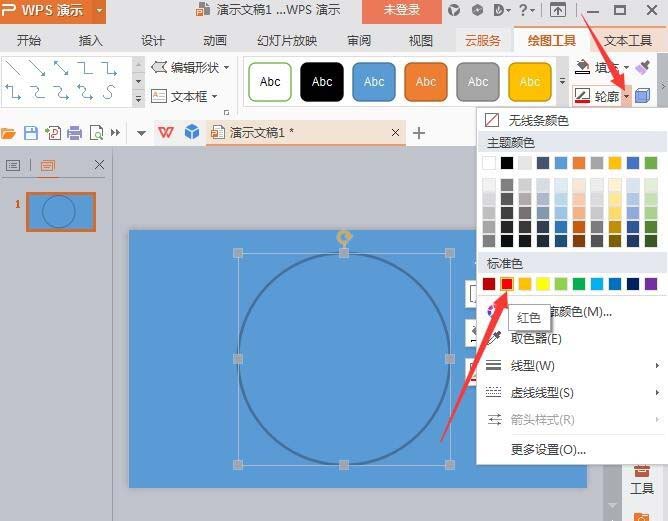Close the 演示文稿1 document tab
Viewport: 668px width, 521px height.
coord(395,132)
